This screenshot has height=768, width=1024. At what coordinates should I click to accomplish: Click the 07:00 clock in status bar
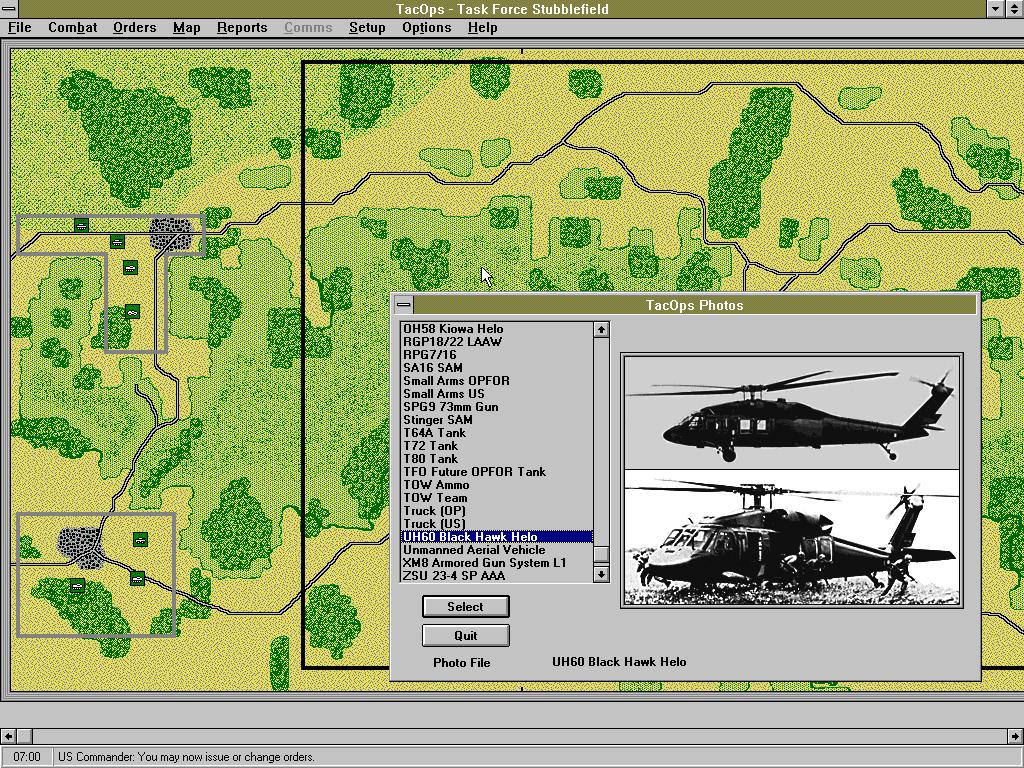(x=26, y=758)
